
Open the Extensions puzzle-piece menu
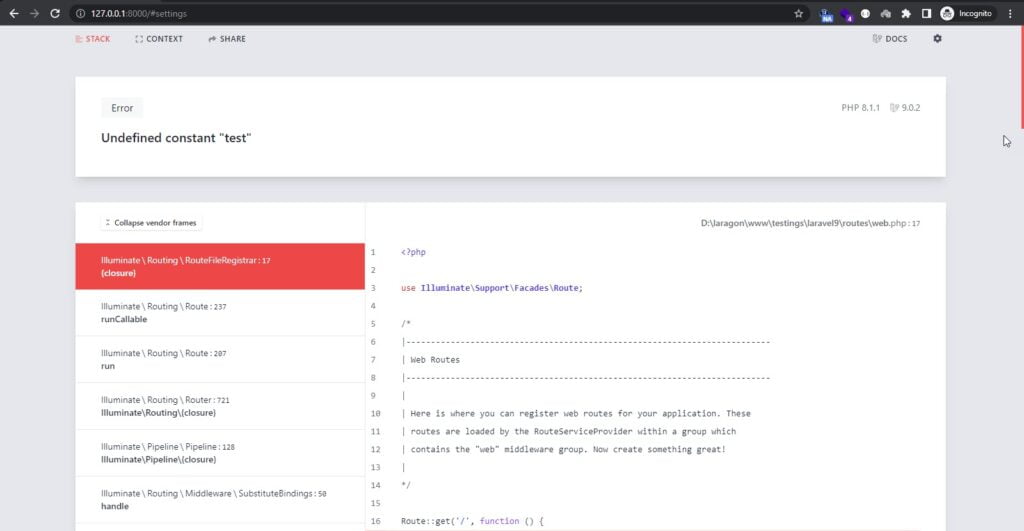(x=906, y=13)
